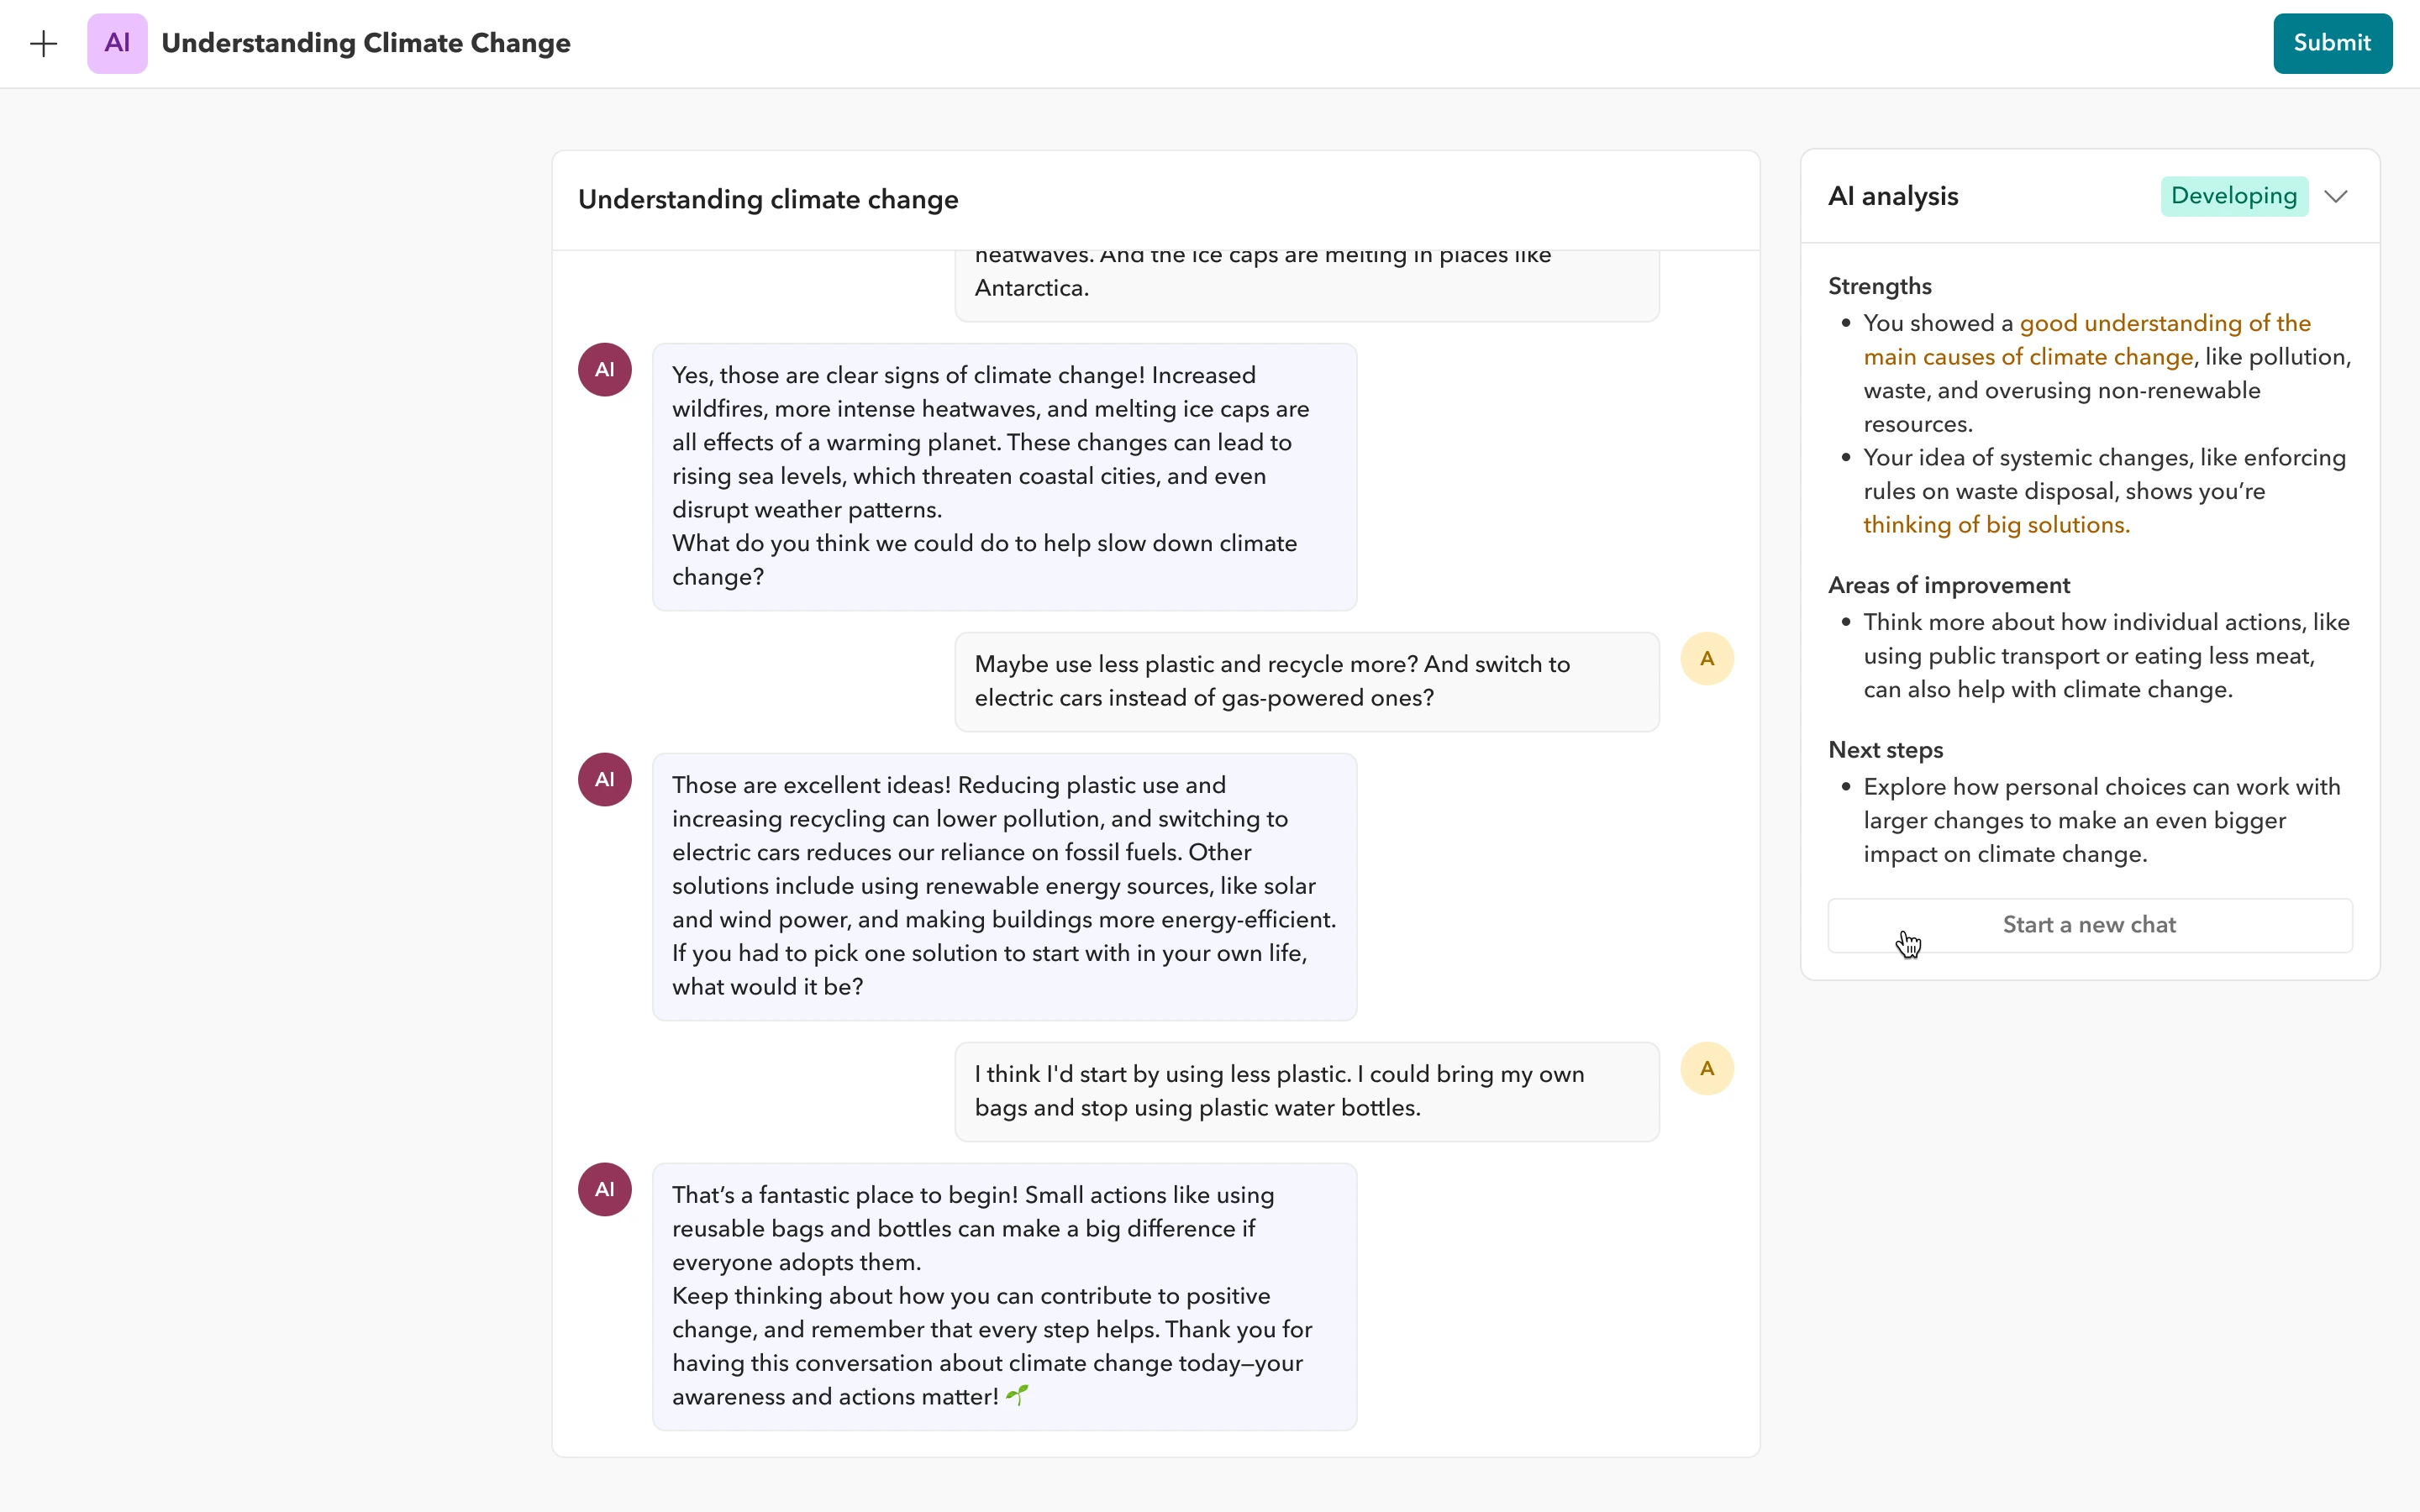This screenshot has height=1512, width=2420.
Task: Select the Understanding climate change chat title
Action: pos(767,200)
